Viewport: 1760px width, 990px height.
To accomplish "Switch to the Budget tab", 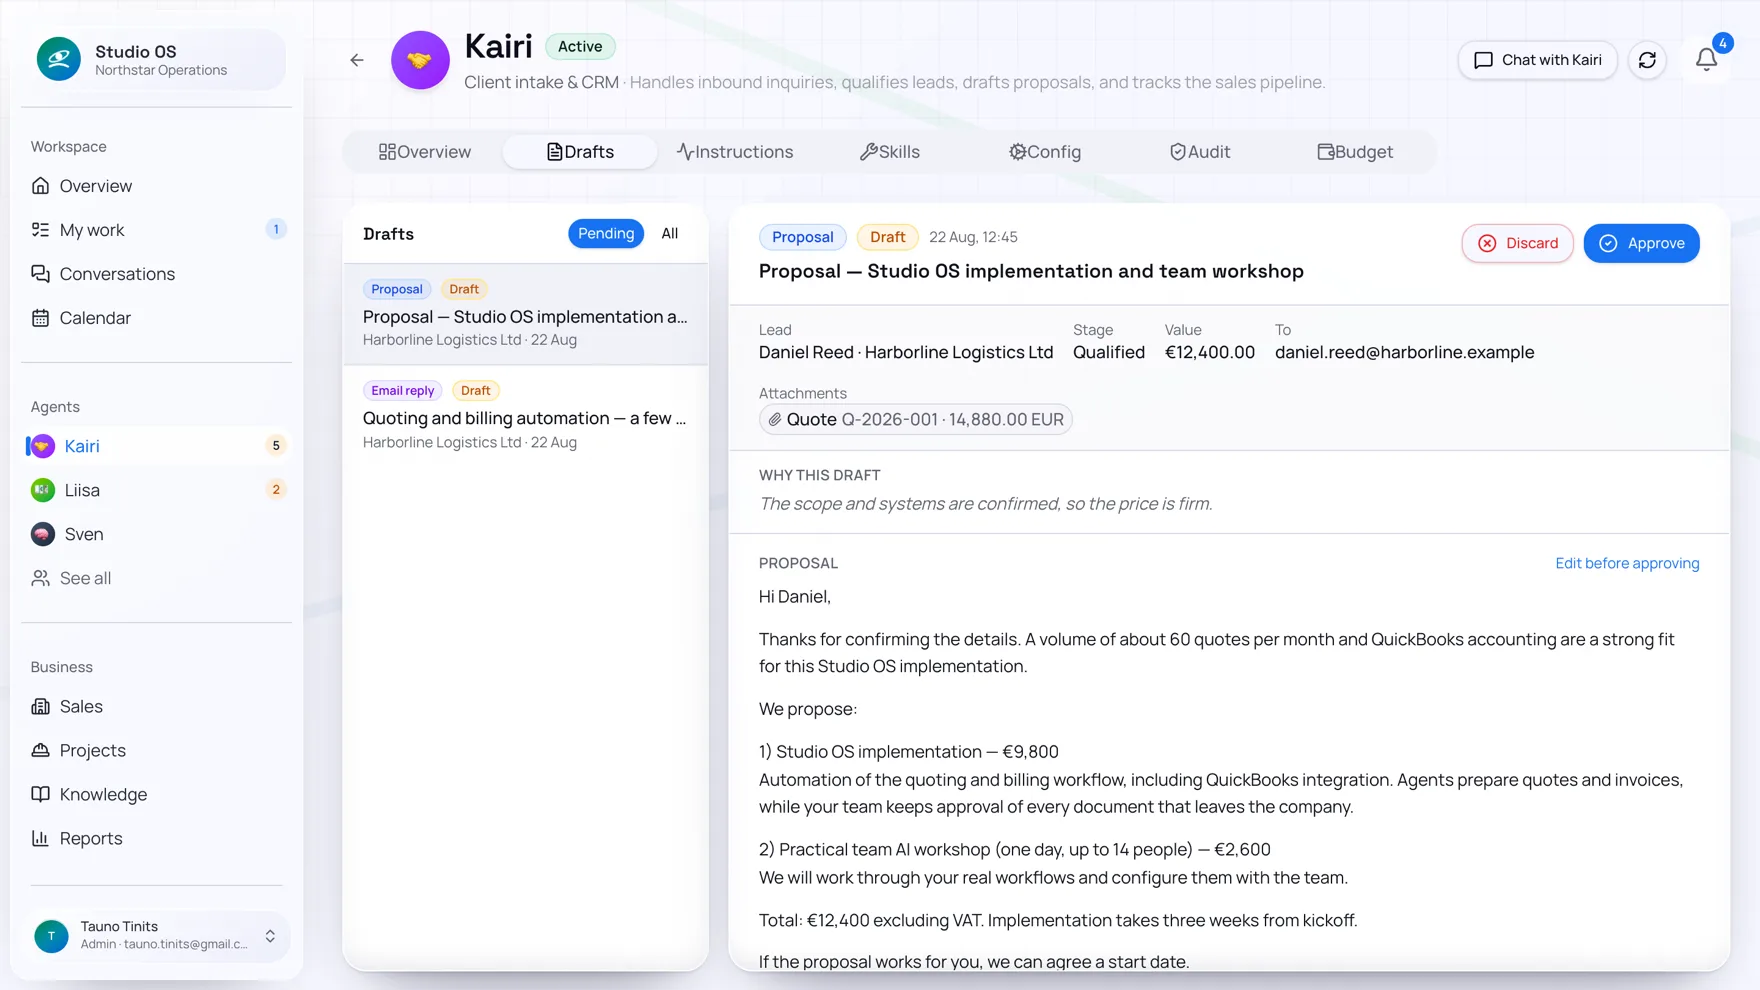I will (1355, 152).
